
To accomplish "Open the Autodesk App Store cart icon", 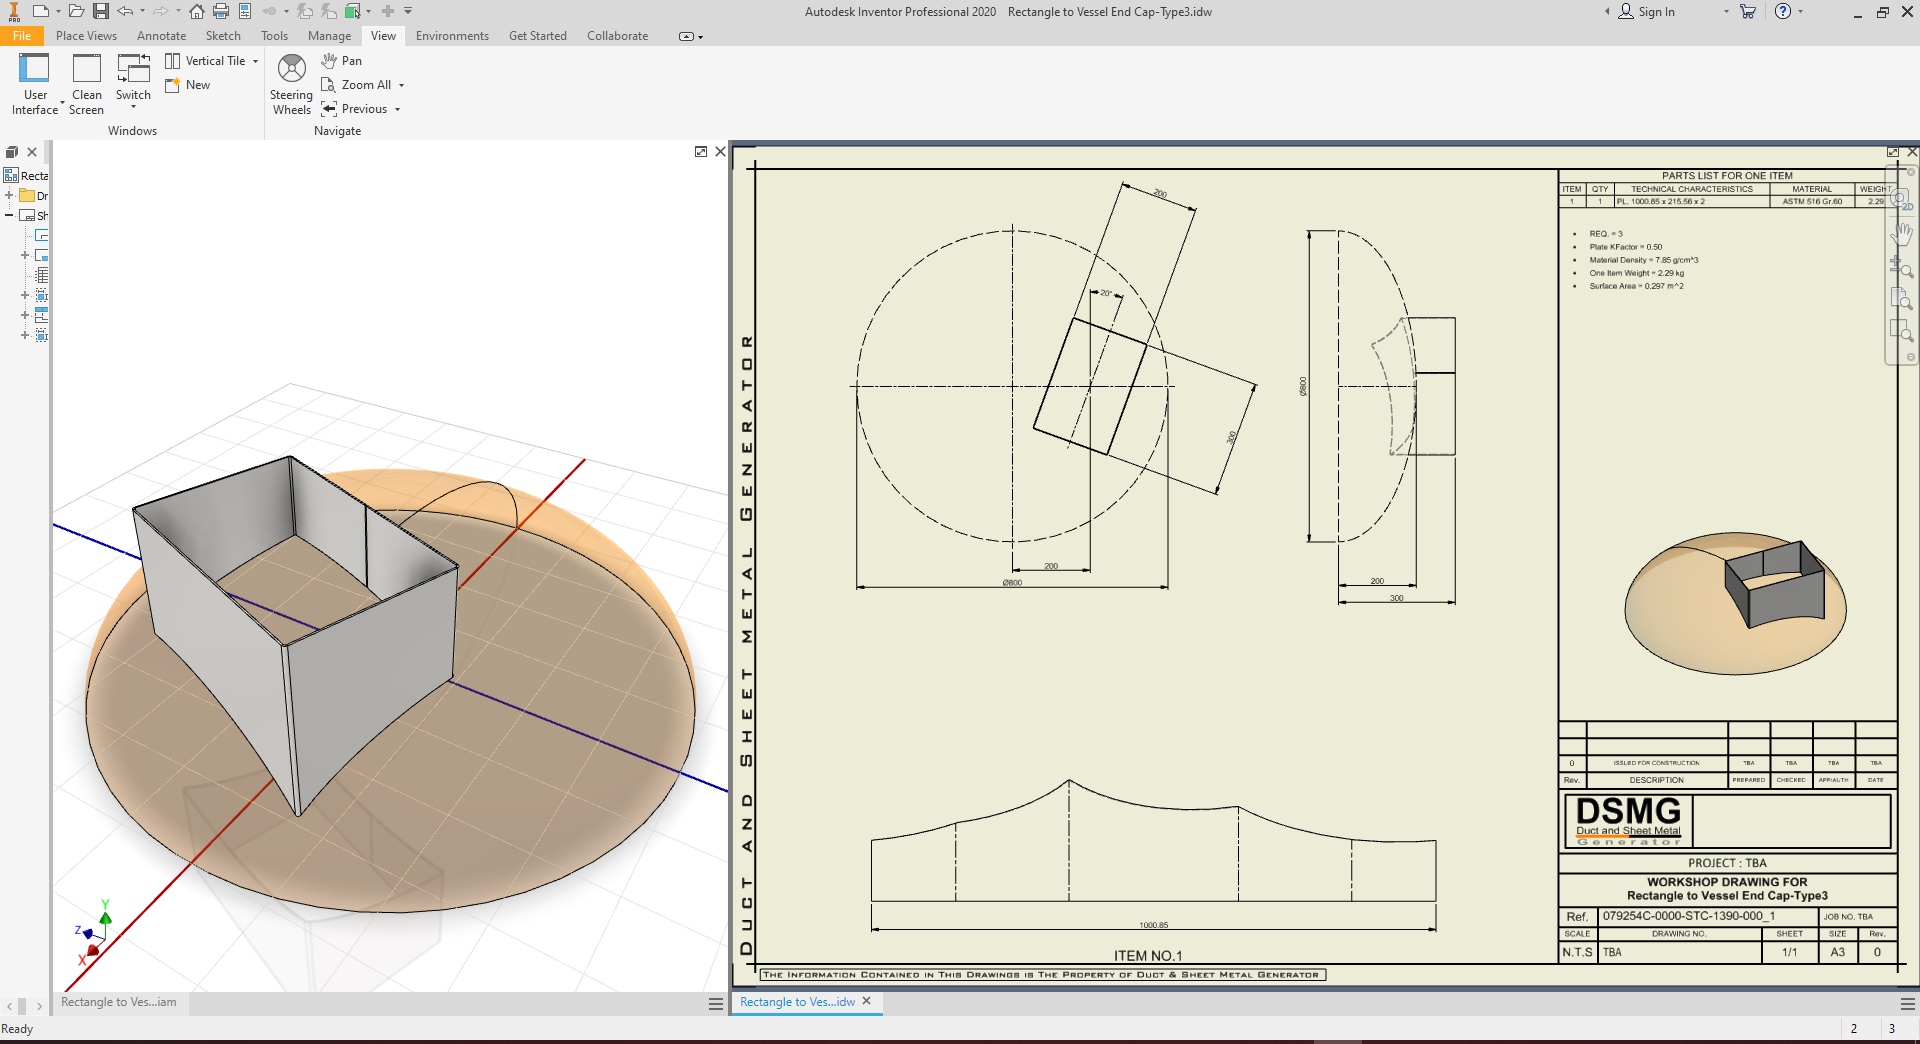I will point(1748,12).
